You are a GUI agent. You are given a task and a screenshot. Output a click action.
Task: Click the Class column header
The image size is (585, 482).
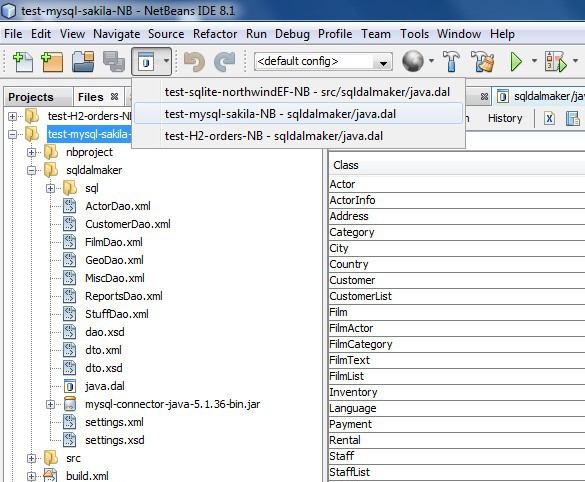tap(457, 165)
